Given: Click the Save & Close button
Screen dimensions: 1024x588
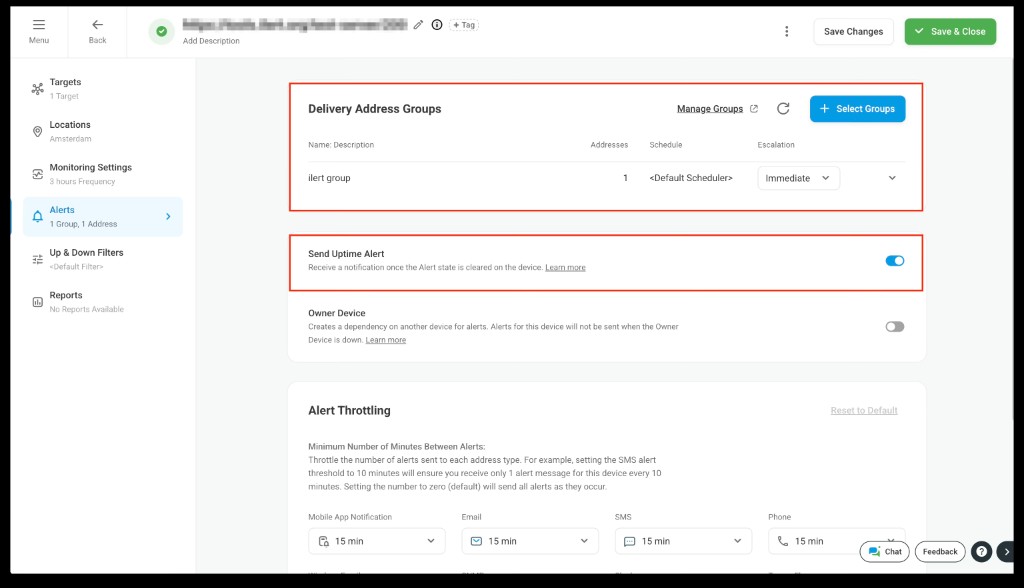Looking at the screenshot, I should click(x=949, y=32).
